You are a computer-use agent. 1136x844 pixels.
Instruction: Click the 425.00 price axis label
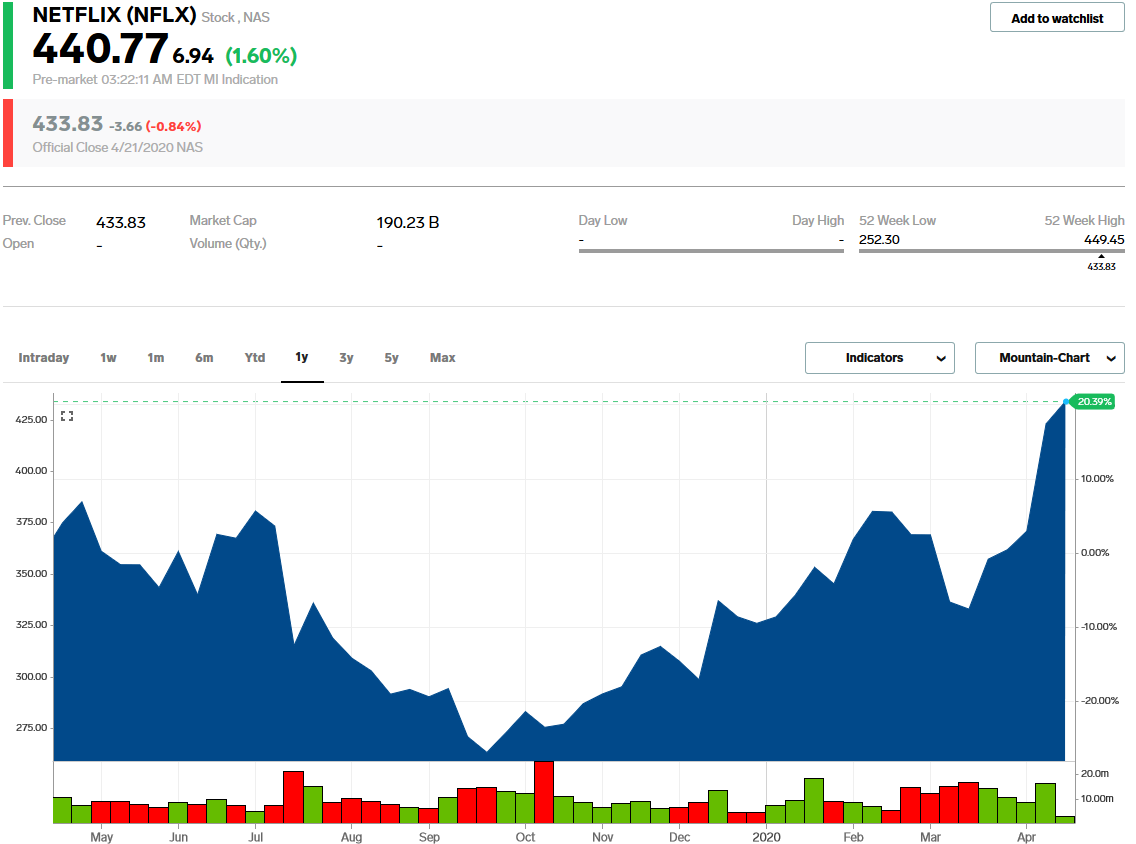31,419
